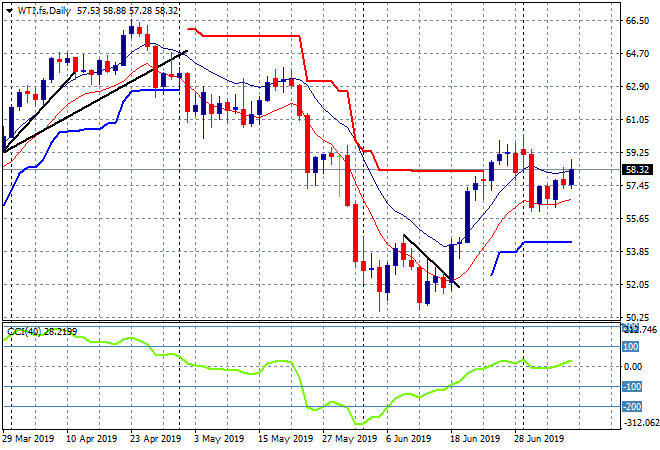Select the black descending trendline in June
660x450 pixels.
click(x=431, y=261)
